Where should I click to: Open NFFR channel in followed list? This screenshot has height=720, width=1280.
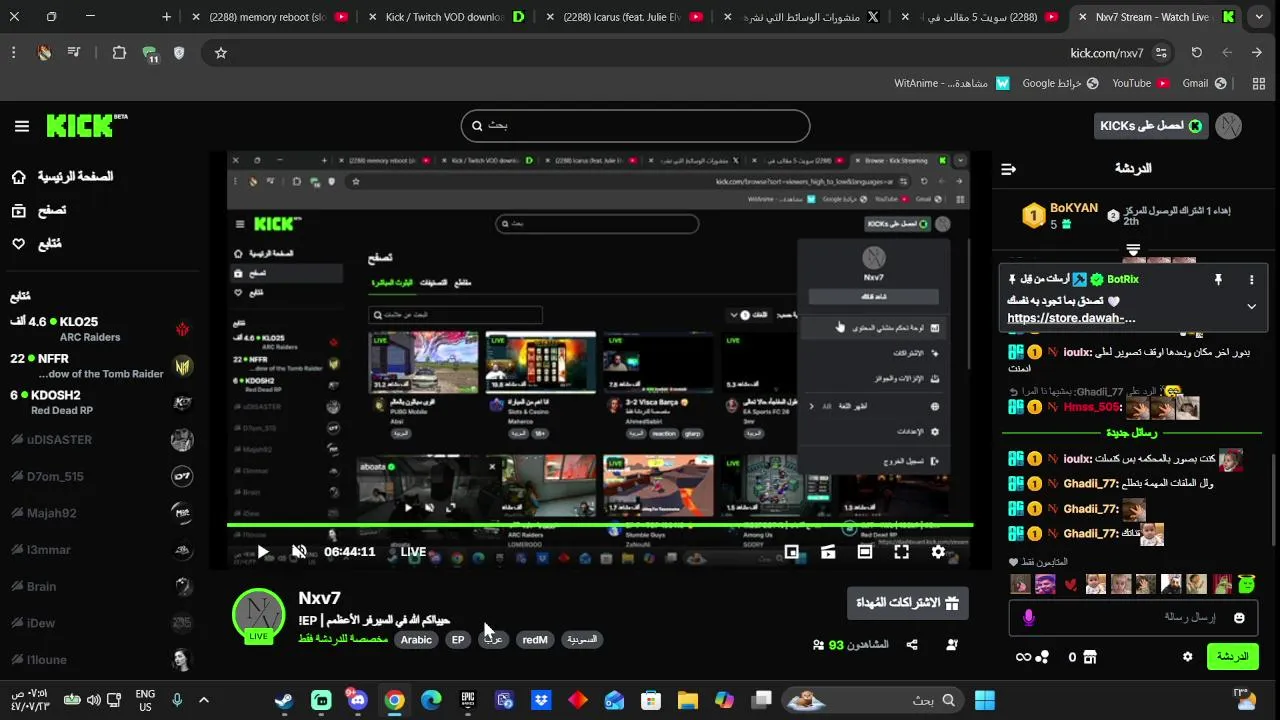coord(100,366)
